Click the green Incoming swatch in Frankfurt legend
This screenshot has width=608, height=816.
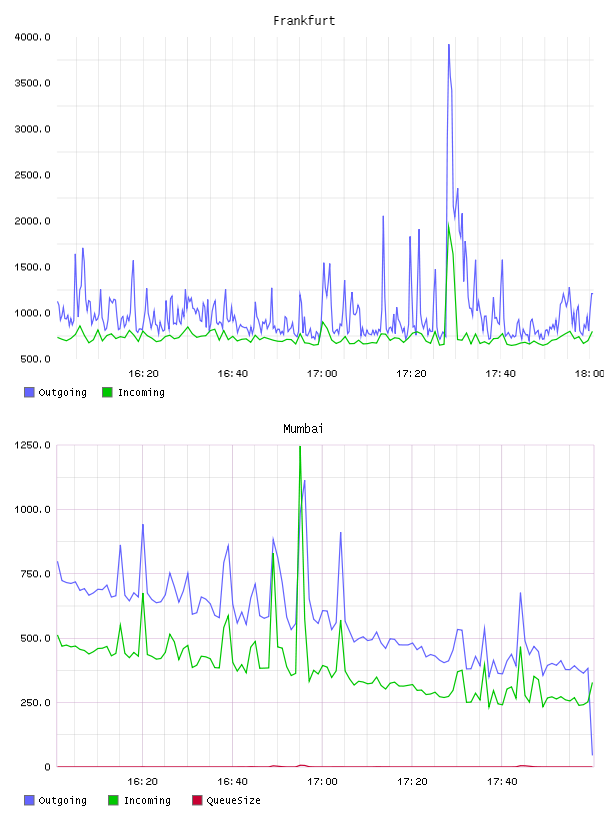(107, 392)
